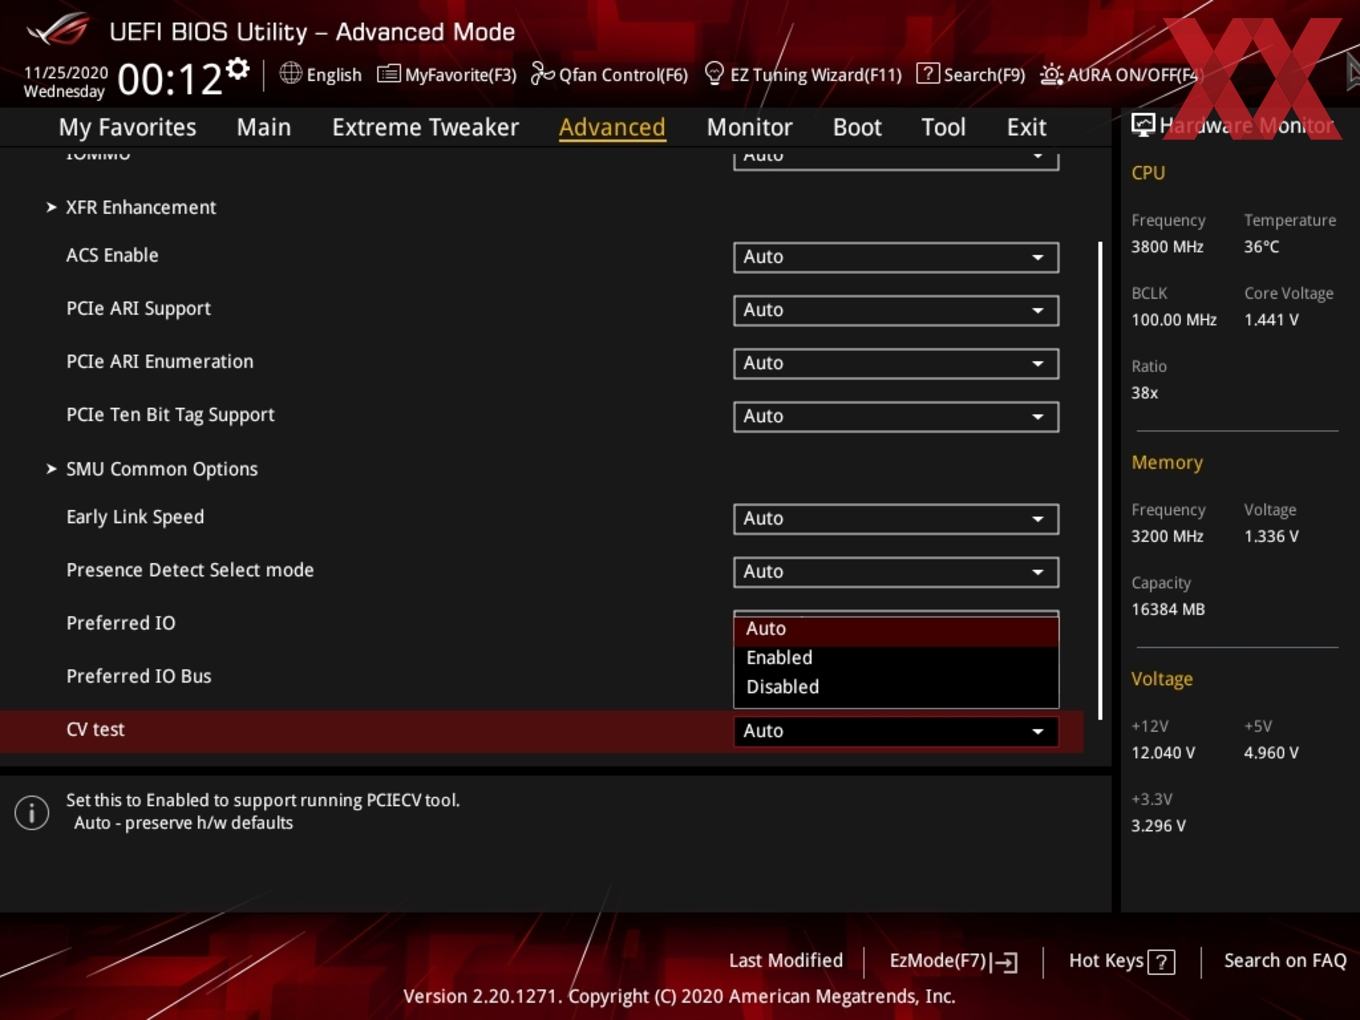Click memory capacity 16384 MB
The width and height of the screenshot is (1360, 1020).
pyautogui.click(x=1168, y=609)
